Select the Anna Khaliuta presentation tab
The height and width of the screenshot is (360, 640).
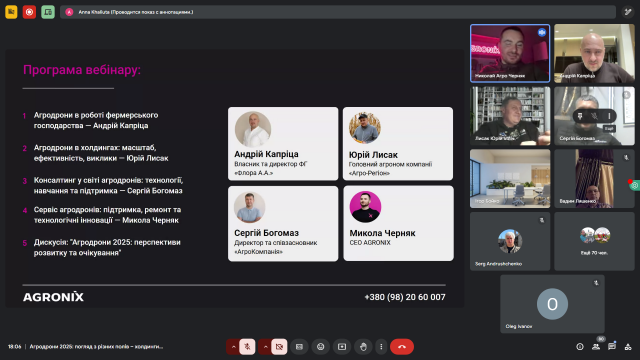[338, 12]
